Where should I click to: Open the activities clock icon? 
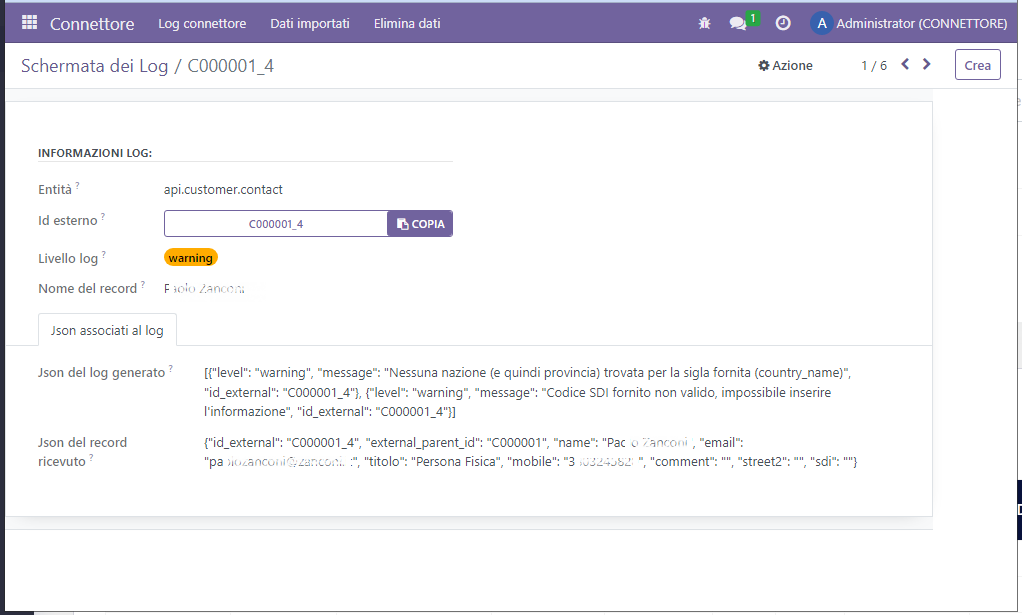[x=783, y=23]
